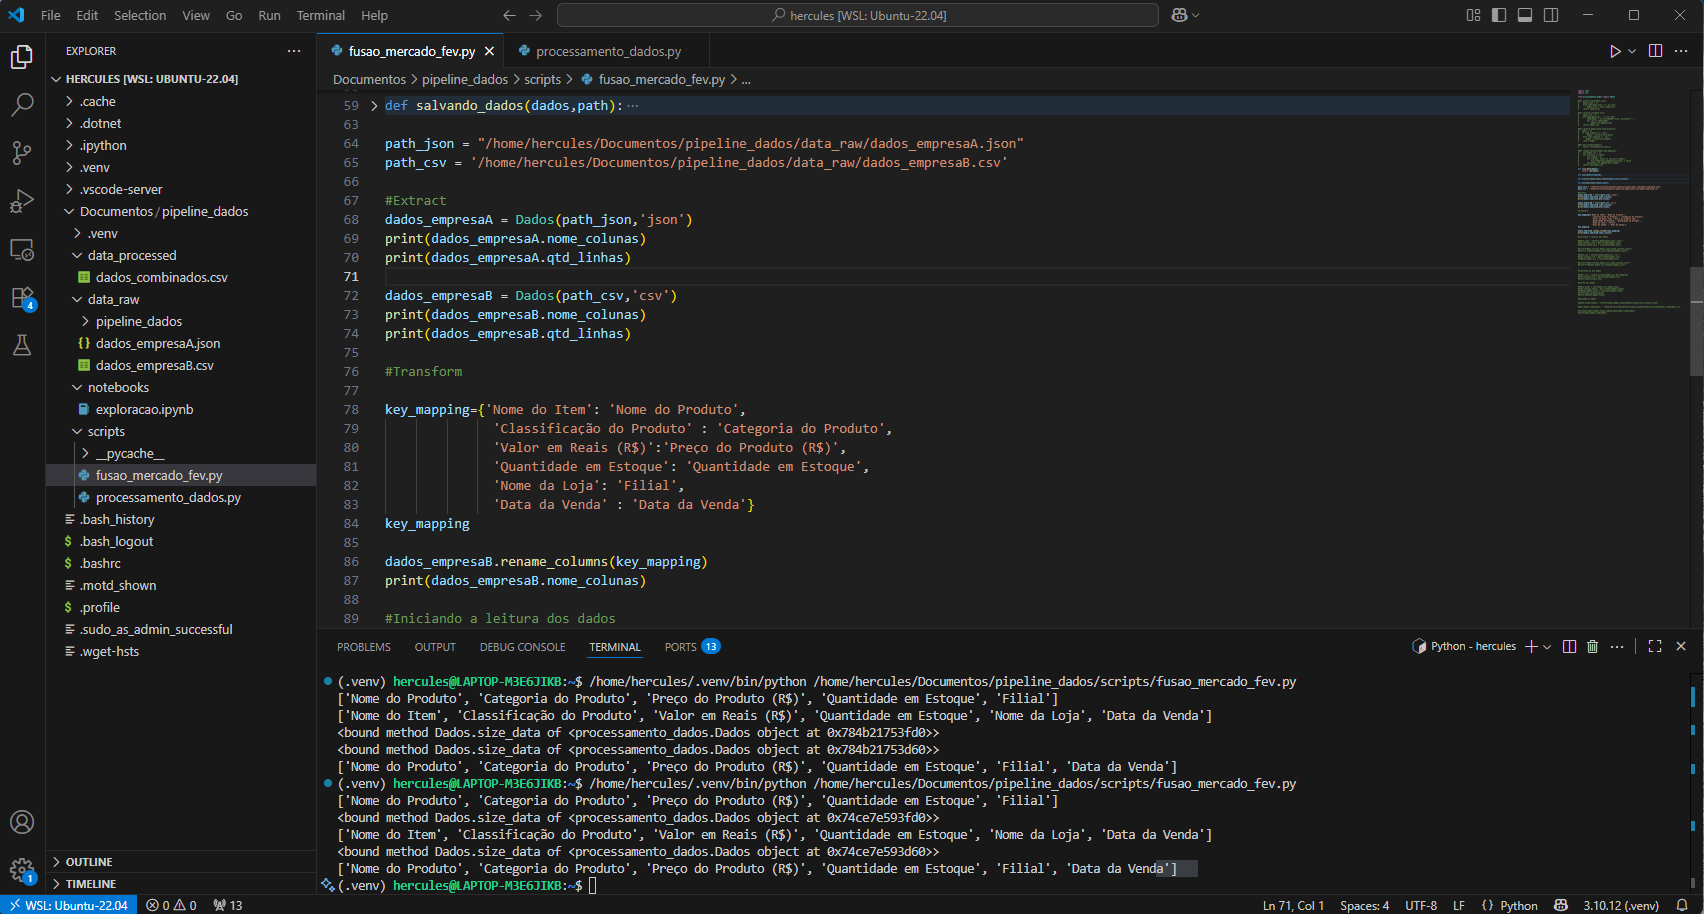Go forward navigation arrow
Viewport: 1704px width, 914px height.
(536, 15)
